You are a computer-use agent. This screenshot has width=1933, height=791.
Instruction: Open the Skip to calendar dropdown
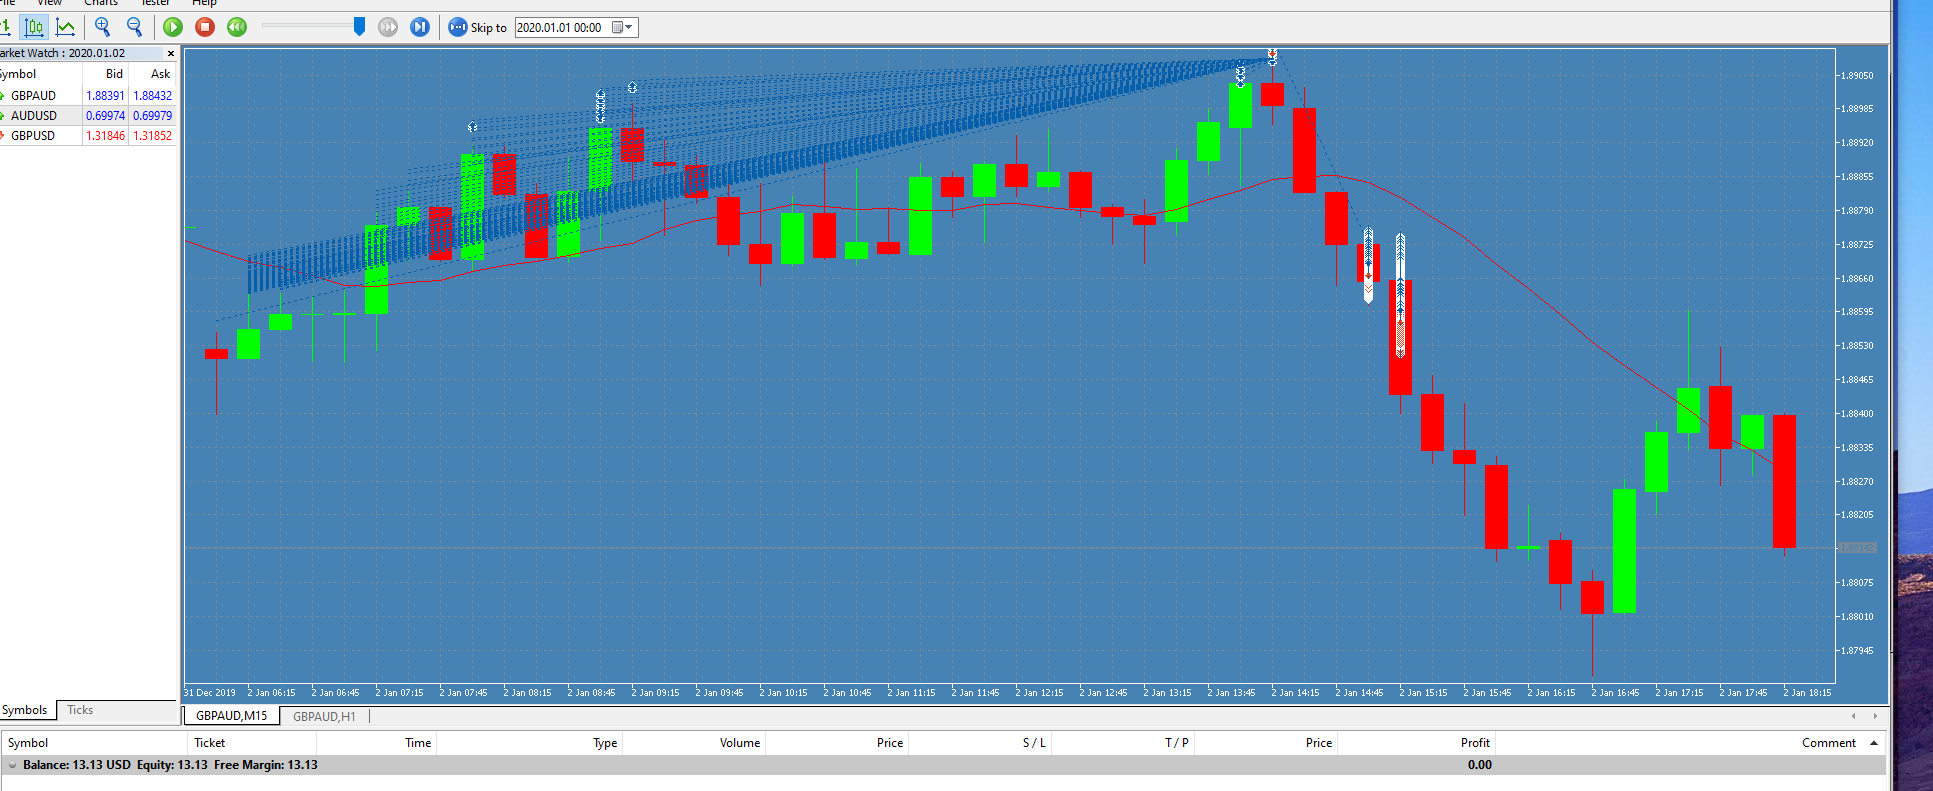623,28
